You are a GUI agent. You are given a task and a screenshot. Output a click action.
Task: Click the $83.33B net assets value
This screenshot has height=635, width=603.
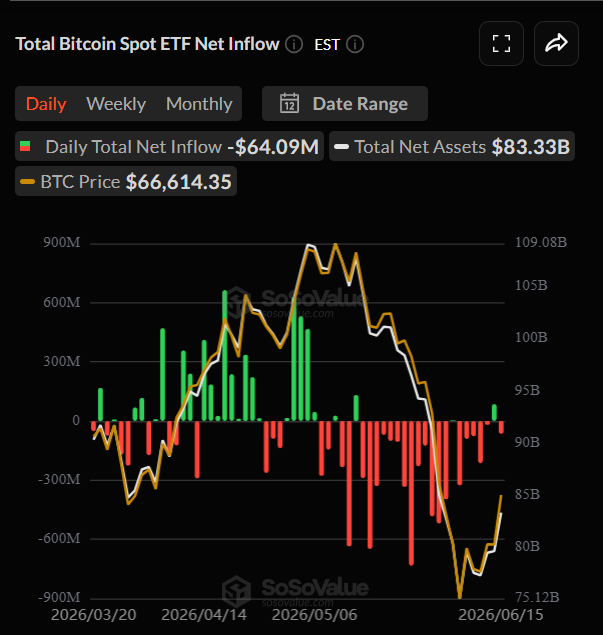(531, 147)
